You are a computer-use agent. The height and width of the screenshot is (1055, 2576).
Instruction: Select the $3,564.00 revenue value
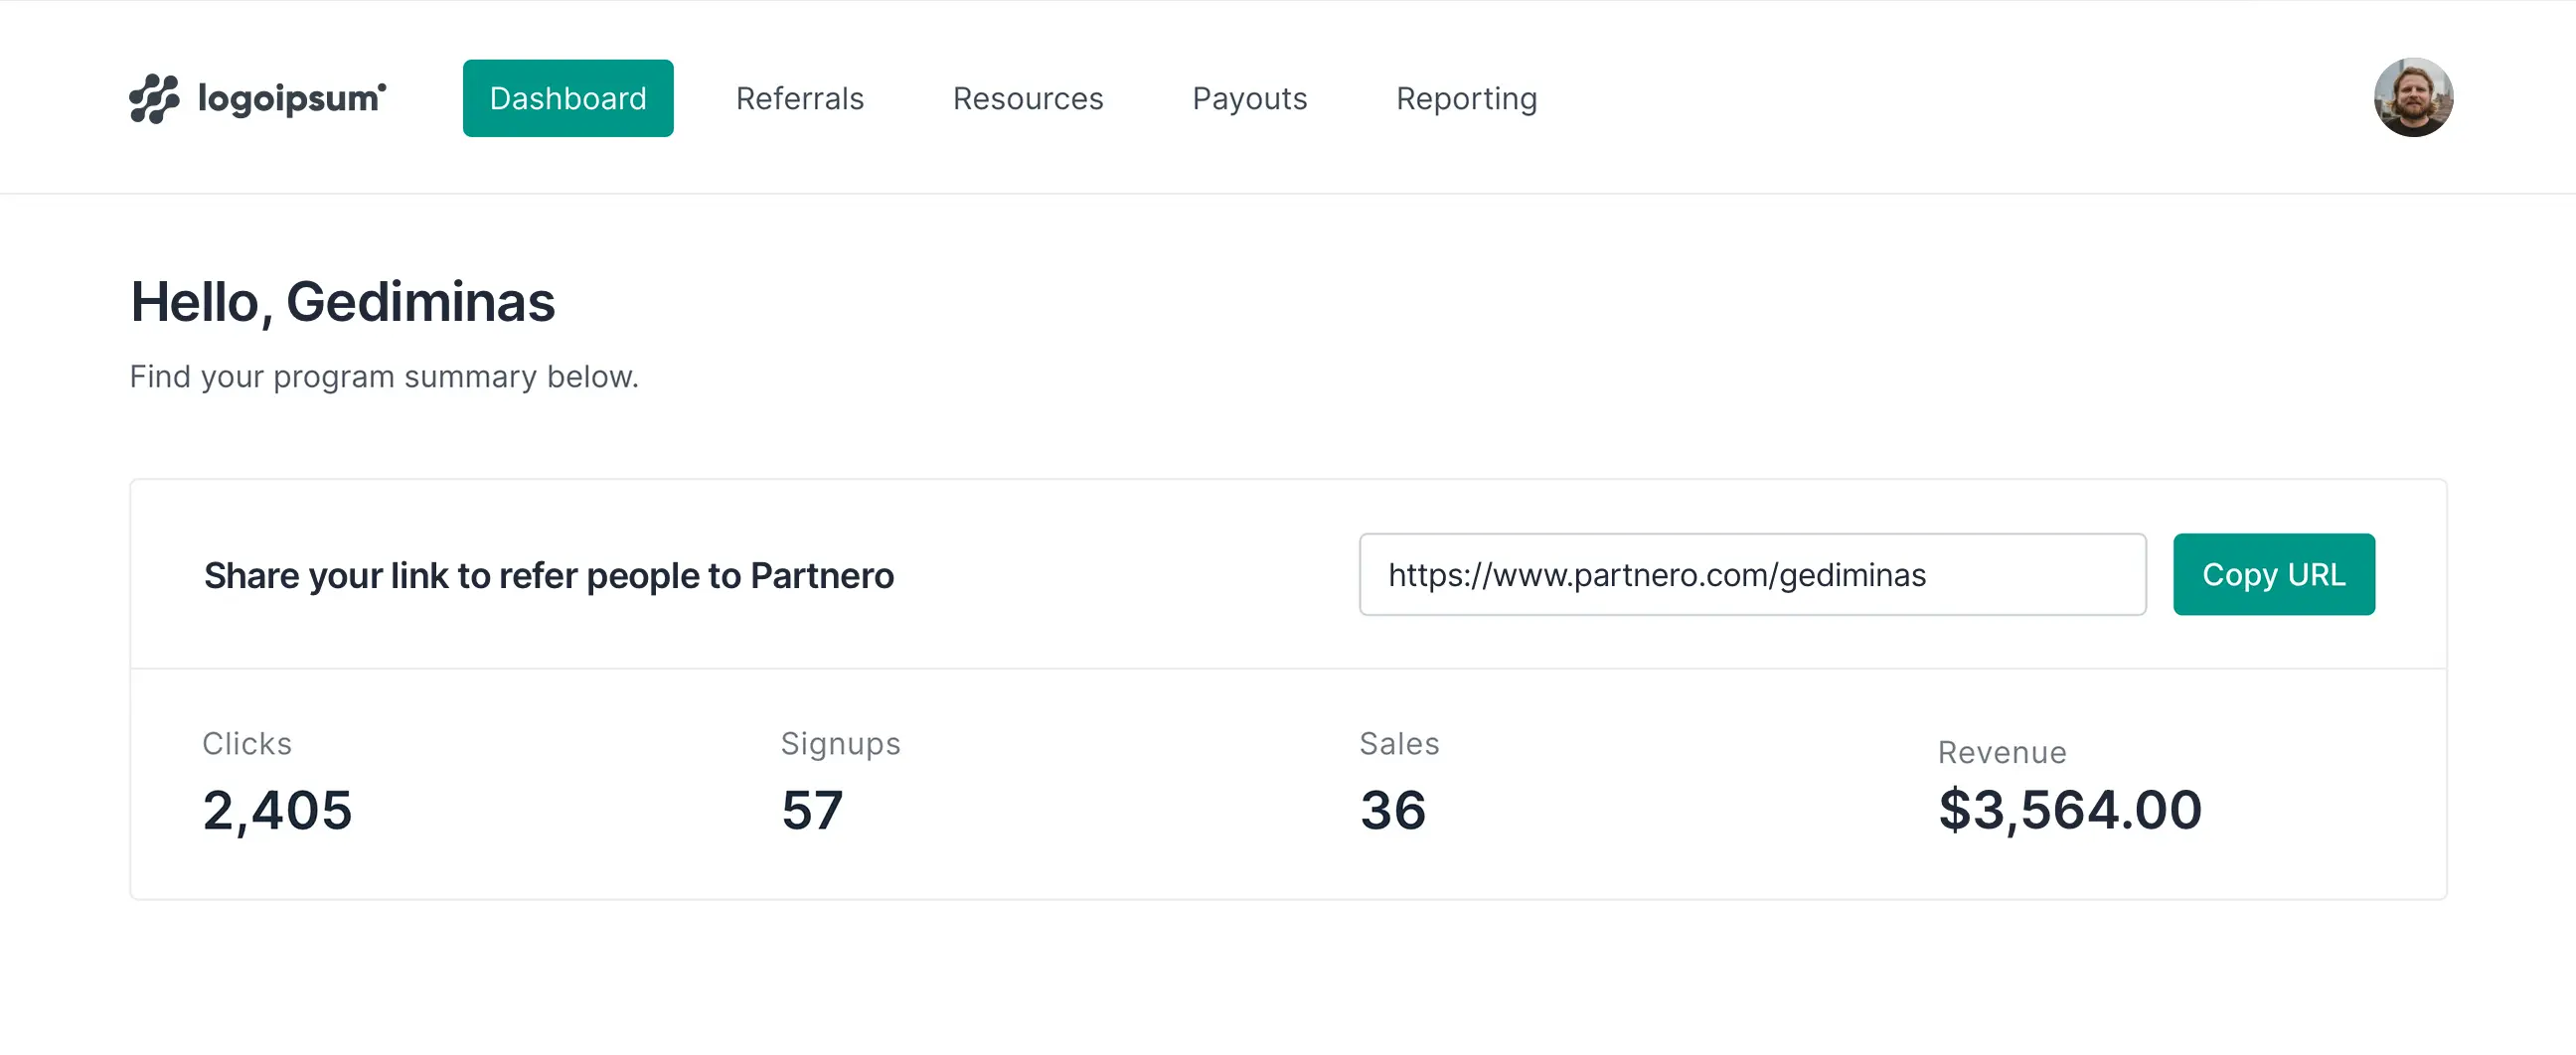(2069, 809)
